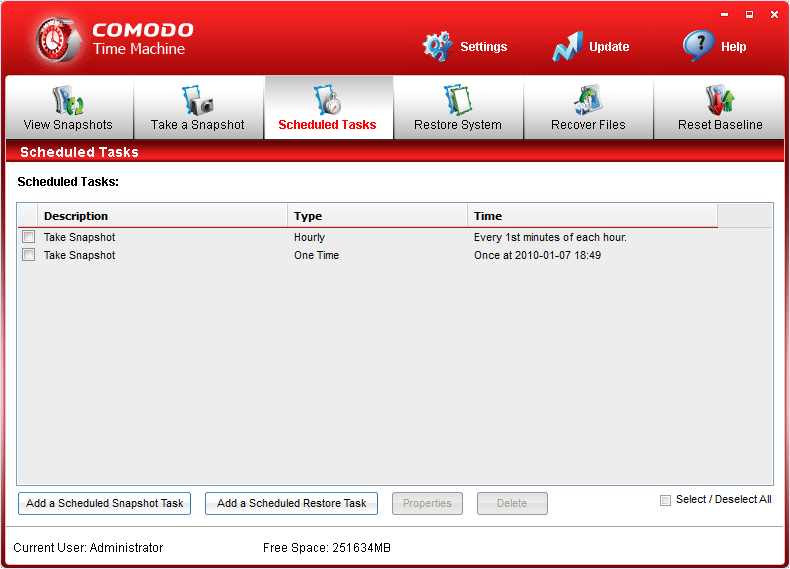
Task: Click Add a Scheduled Restore Task button
Action: tap(291, 503)
